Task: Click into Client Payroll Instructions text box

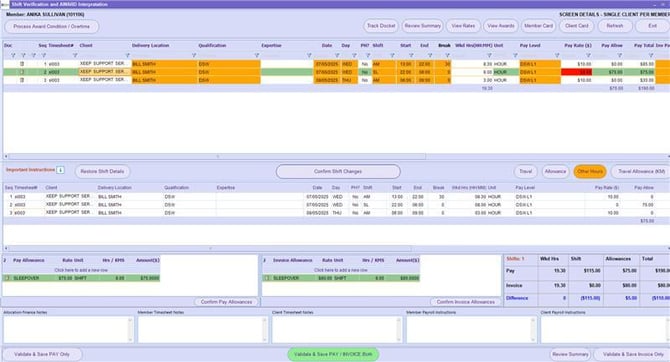Action: 605,330
